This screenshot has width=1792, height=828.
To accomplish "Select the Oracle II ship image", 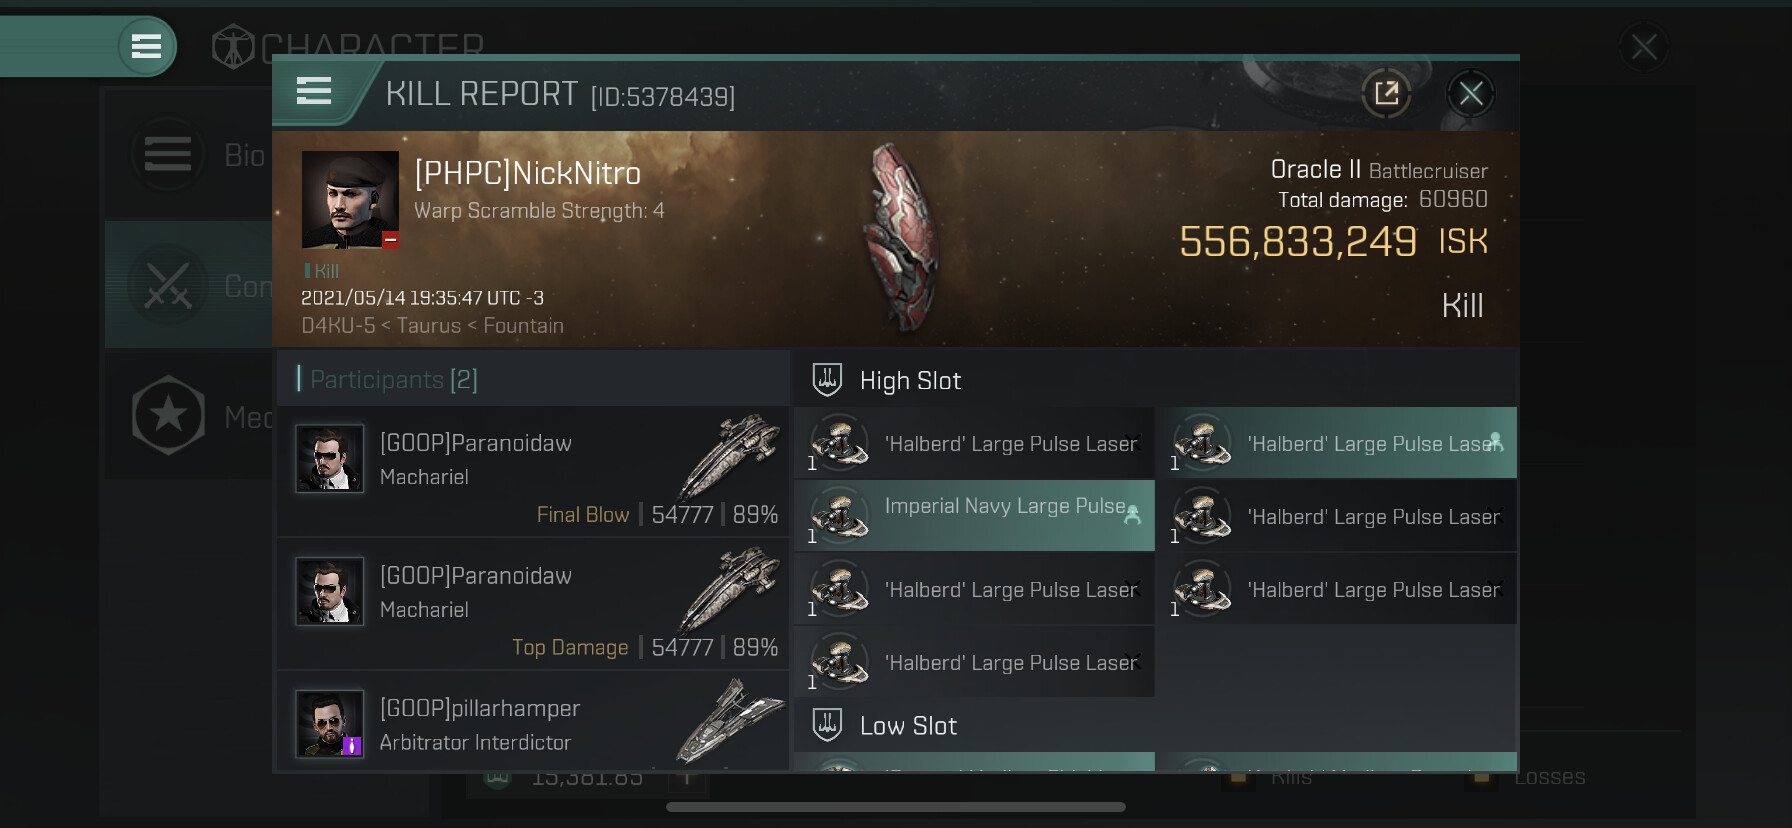I will pyautogui.click(x=903, y=236).
